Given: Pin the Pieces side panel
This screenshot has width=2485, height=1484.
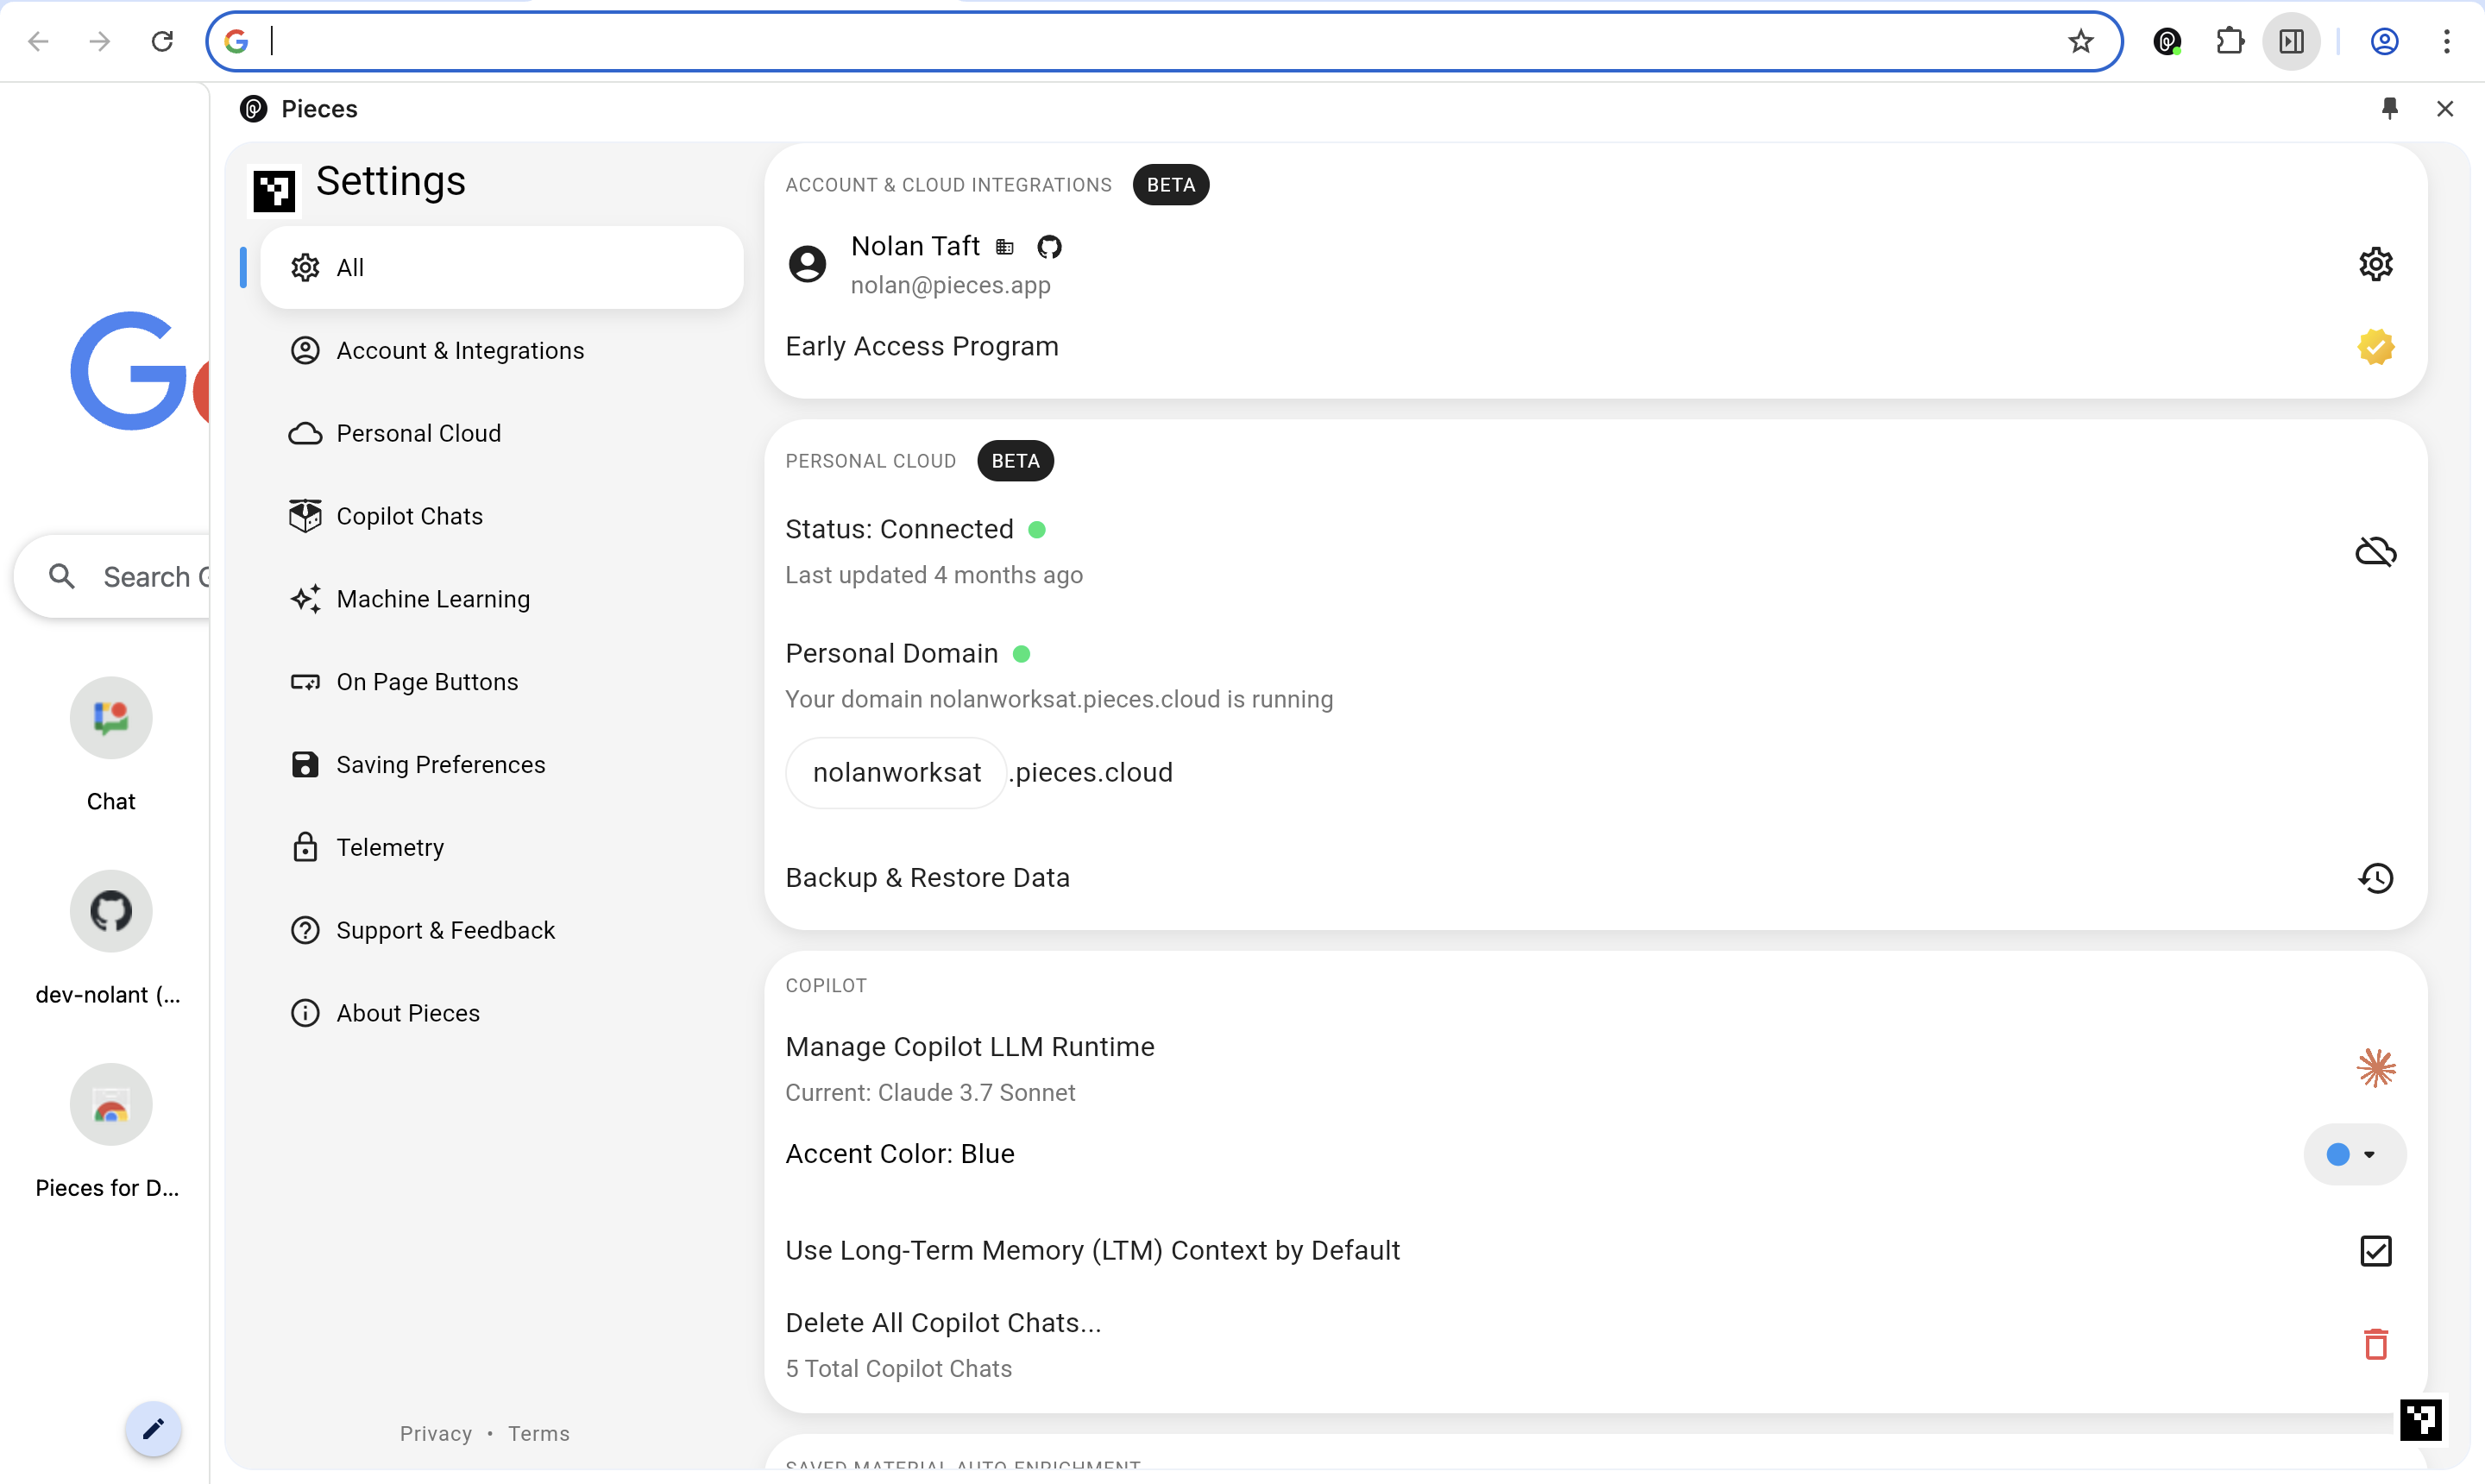Looking at the screenshot, I should click(2390, 108).
